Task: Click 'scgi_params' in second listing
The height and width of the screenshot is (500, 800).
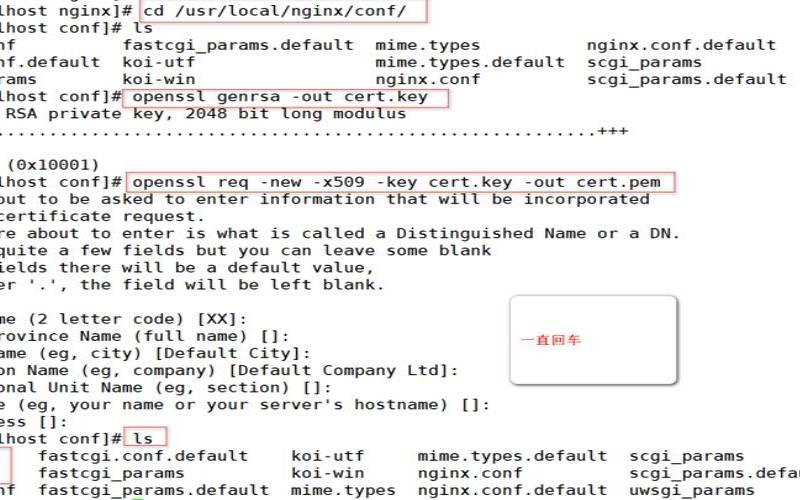Action: point(686,457)
